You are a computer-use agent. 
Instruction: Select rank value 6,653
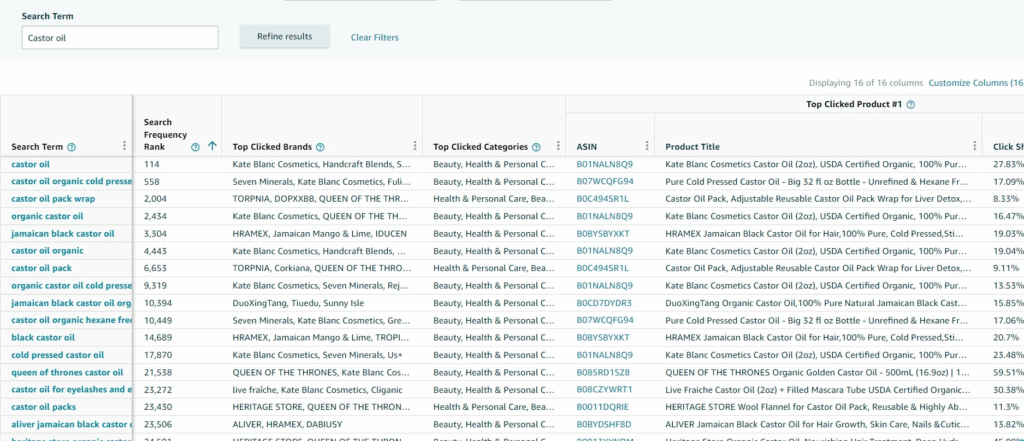coord(155,268)
